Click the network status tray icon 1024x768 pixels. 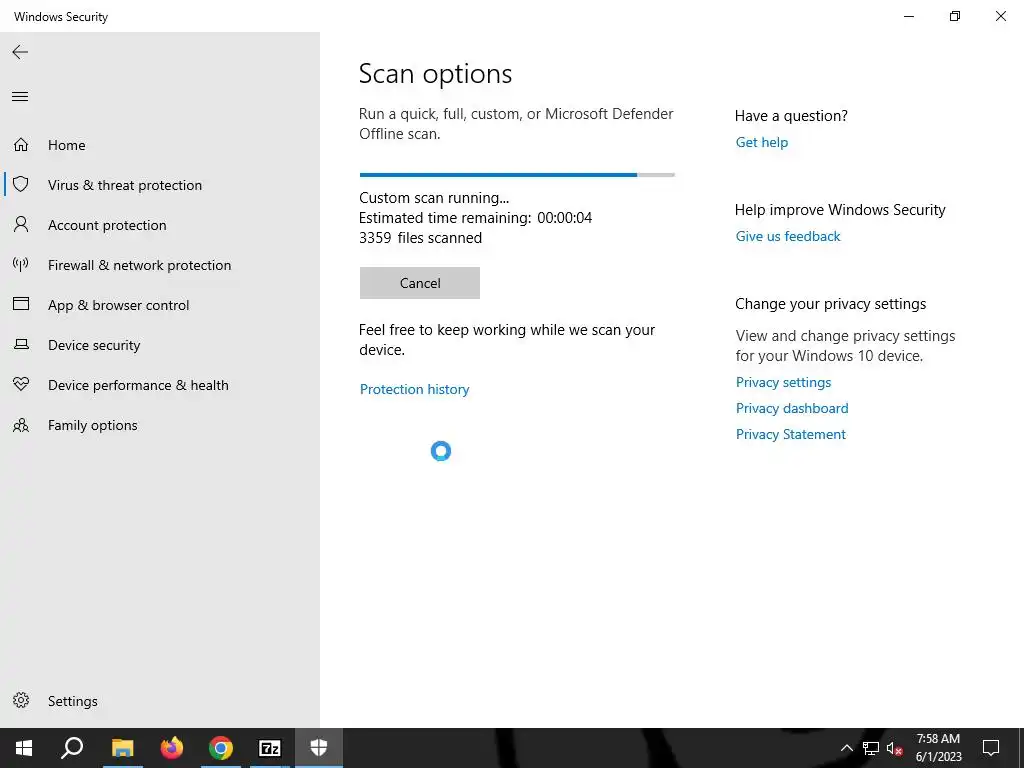coord(871,748)
